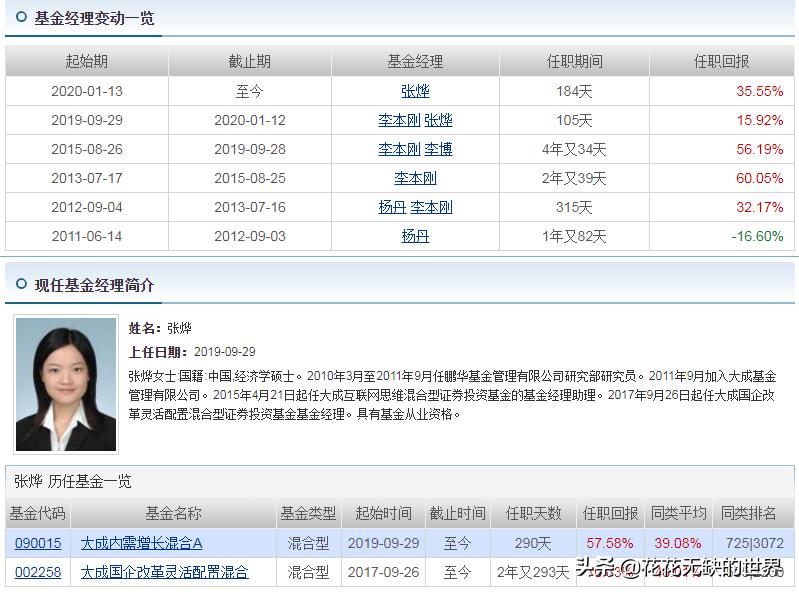This screenshot has width=799, height=594.
Task: Click 李本刚 link in 2012-09-04 row
Action: pyautogui.click(x=431, y=207)
